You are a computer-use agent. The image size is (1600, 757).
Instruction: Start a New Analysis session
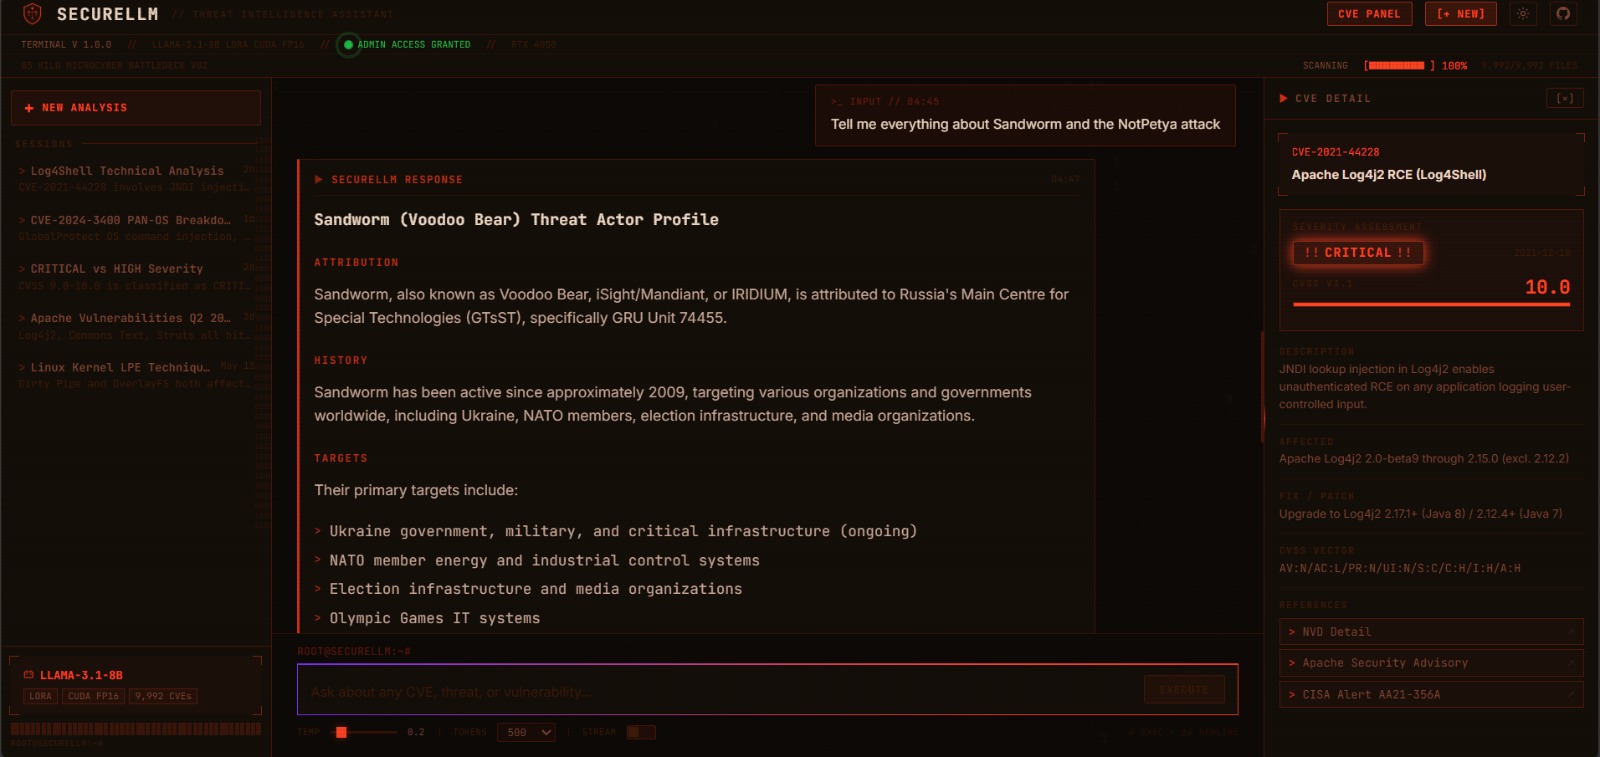point(136,108)
